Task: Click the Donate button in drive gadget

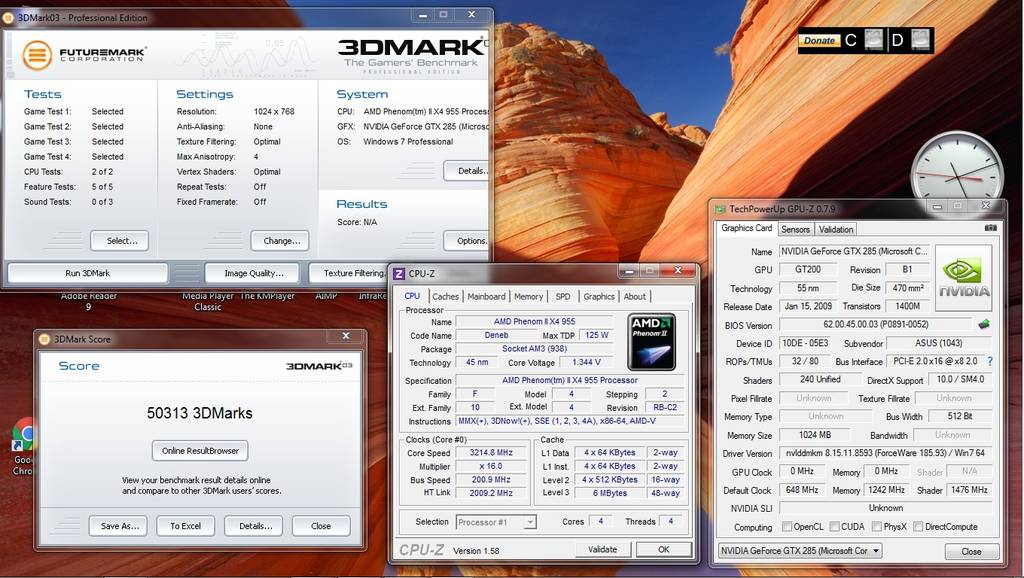Action: [819, 40]
